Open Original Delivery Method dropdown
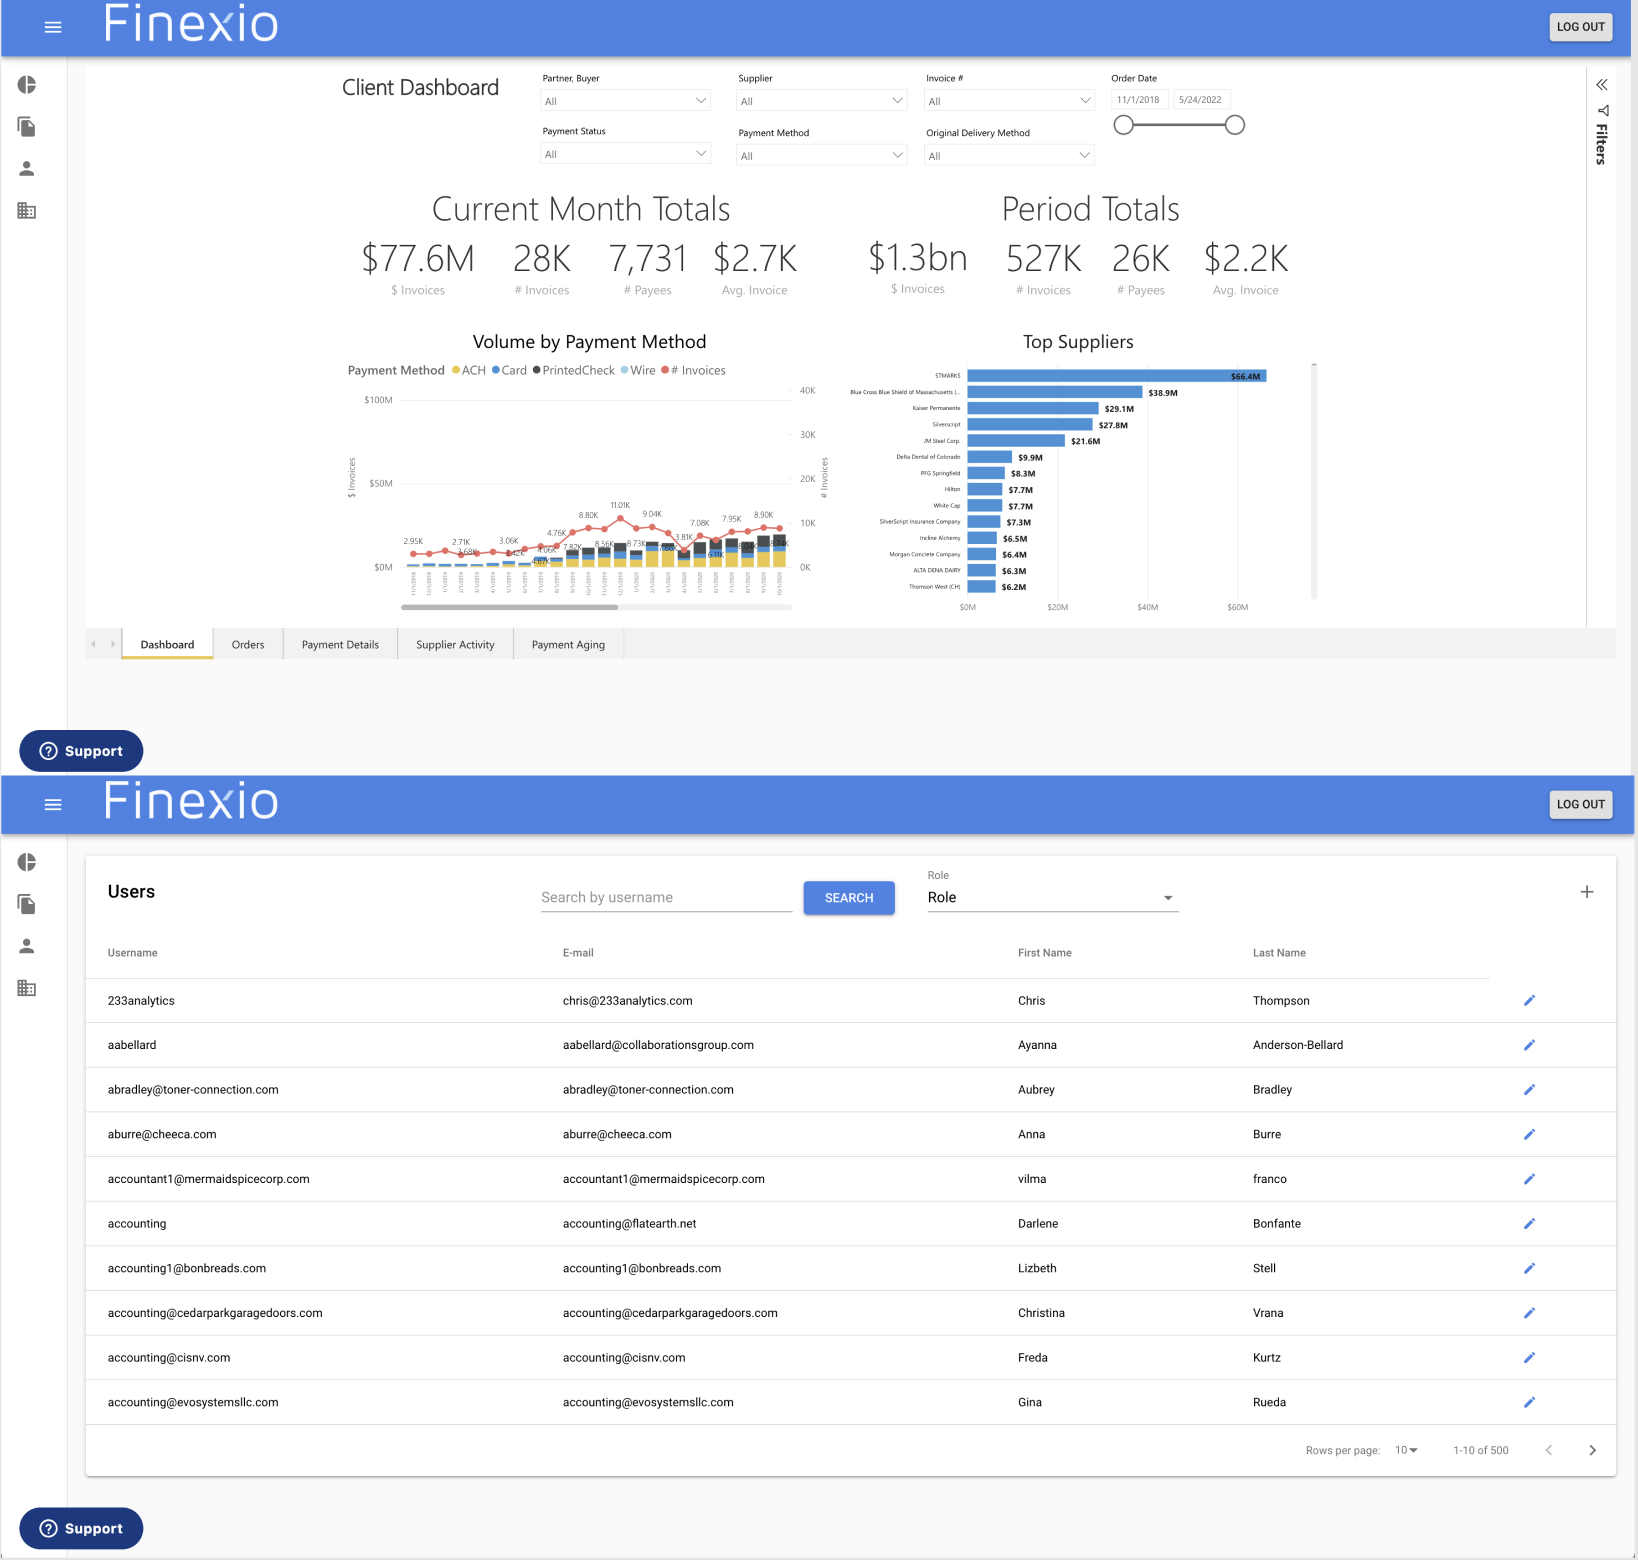This screenshot has width=1638, height=1560. click(x=1009, y=156)
